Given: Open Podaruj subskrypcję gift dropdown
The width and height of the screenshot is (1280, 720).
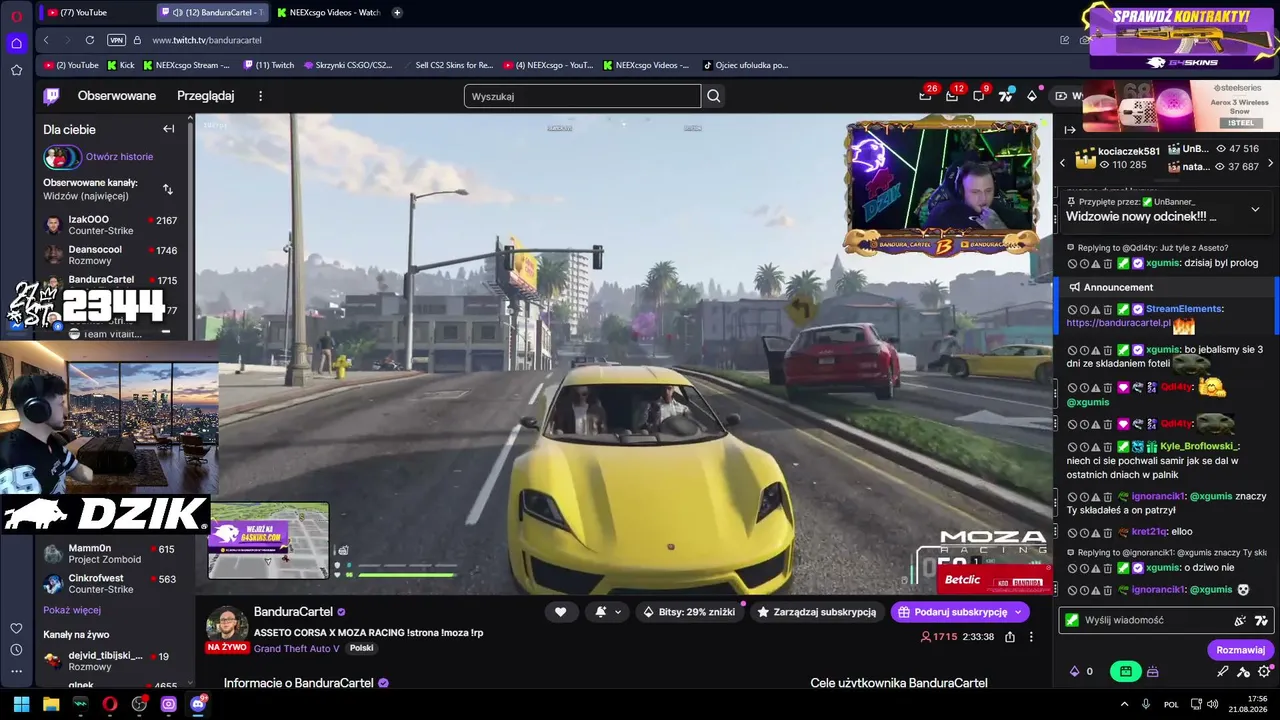Looking at the screenshot, I should pyautogui.click(x=960, y=612).
